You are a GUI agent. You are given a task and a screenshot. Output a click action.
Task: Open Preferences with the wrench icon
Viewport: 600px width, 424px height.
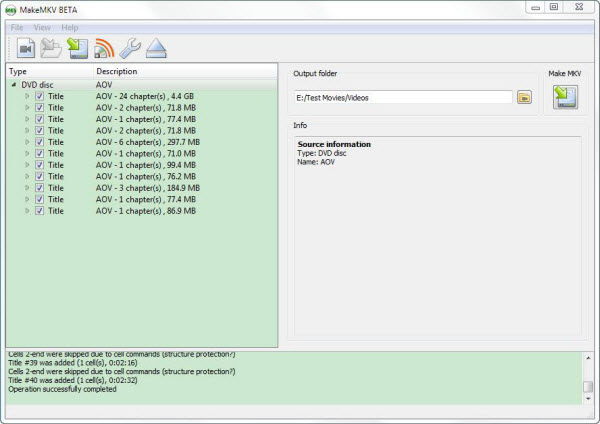pyautogui.click(x=130, y=48)
